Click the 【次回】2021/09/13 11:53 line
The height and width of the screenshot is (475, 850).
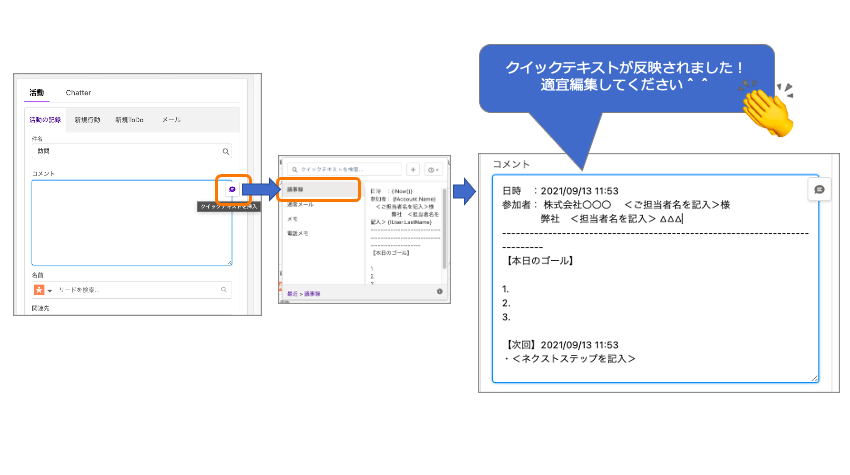[x=562, y=345]
